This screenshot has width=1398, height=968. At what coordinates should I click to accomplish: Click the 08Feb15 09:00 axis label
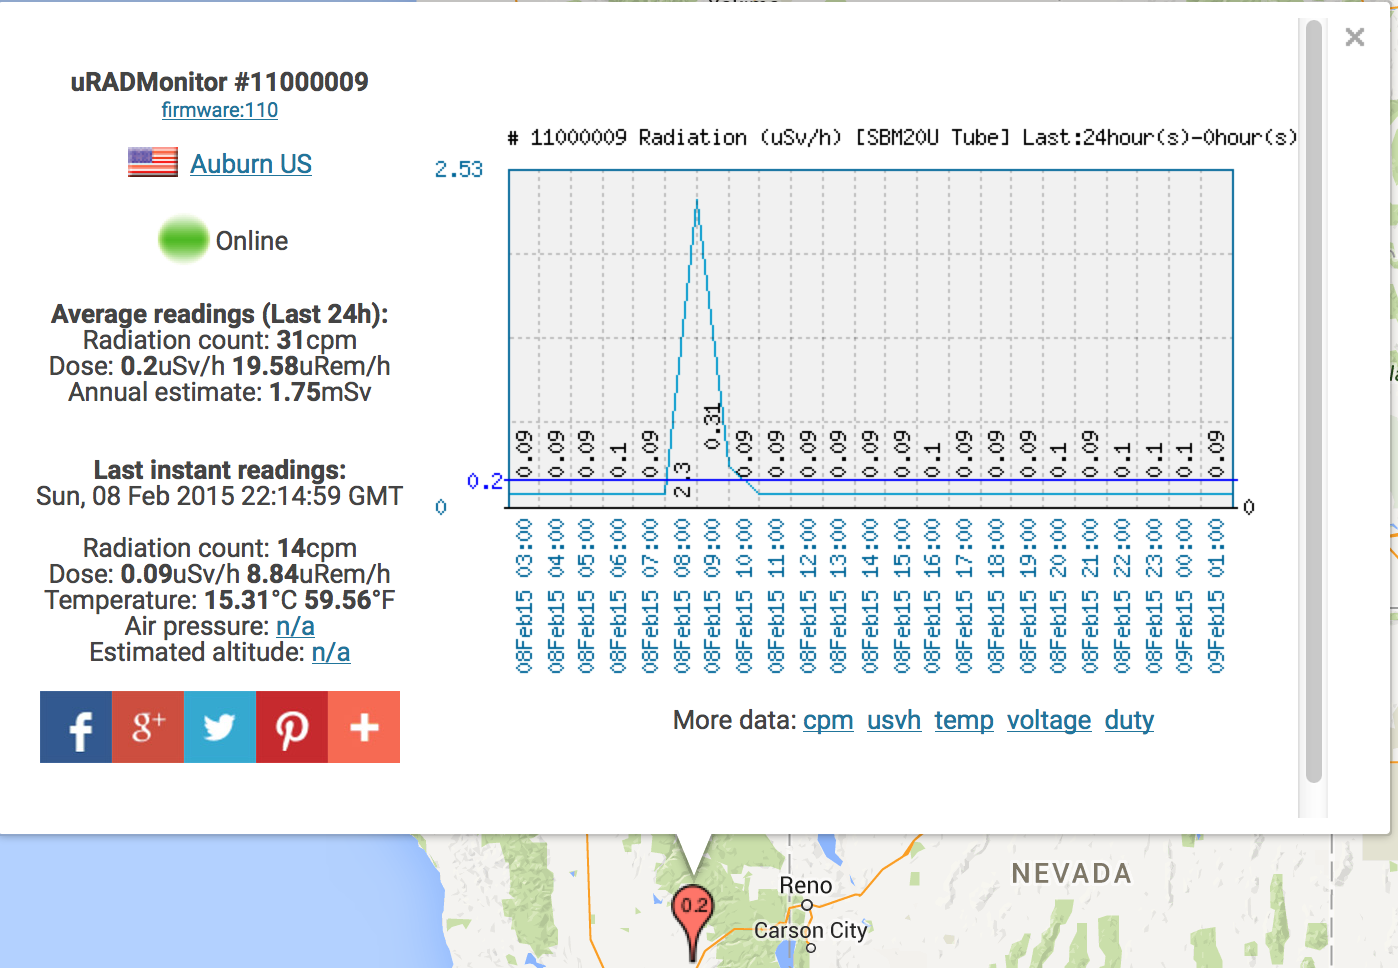pos(713,595)
